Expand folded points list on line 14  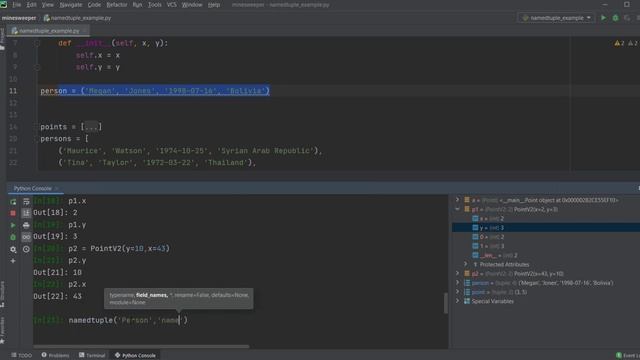coord(91,127)
